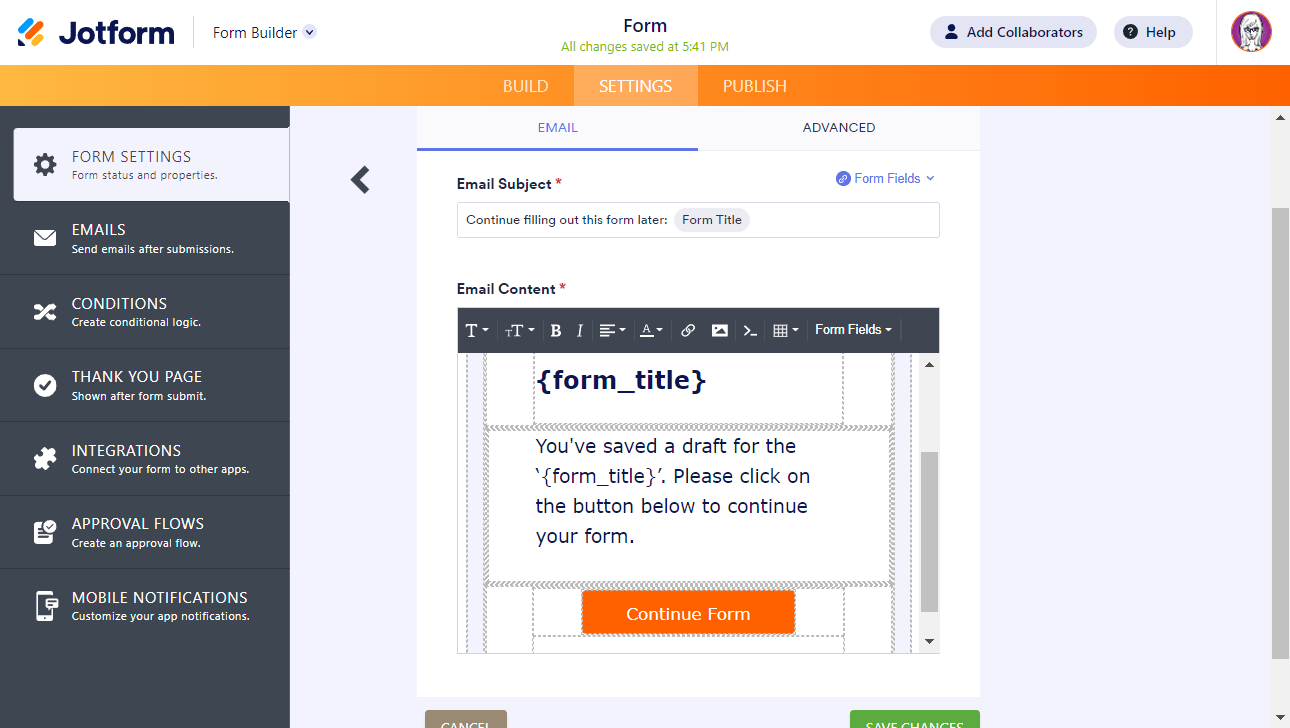Click the {form_title} heading in email

(x=621, y=381)
